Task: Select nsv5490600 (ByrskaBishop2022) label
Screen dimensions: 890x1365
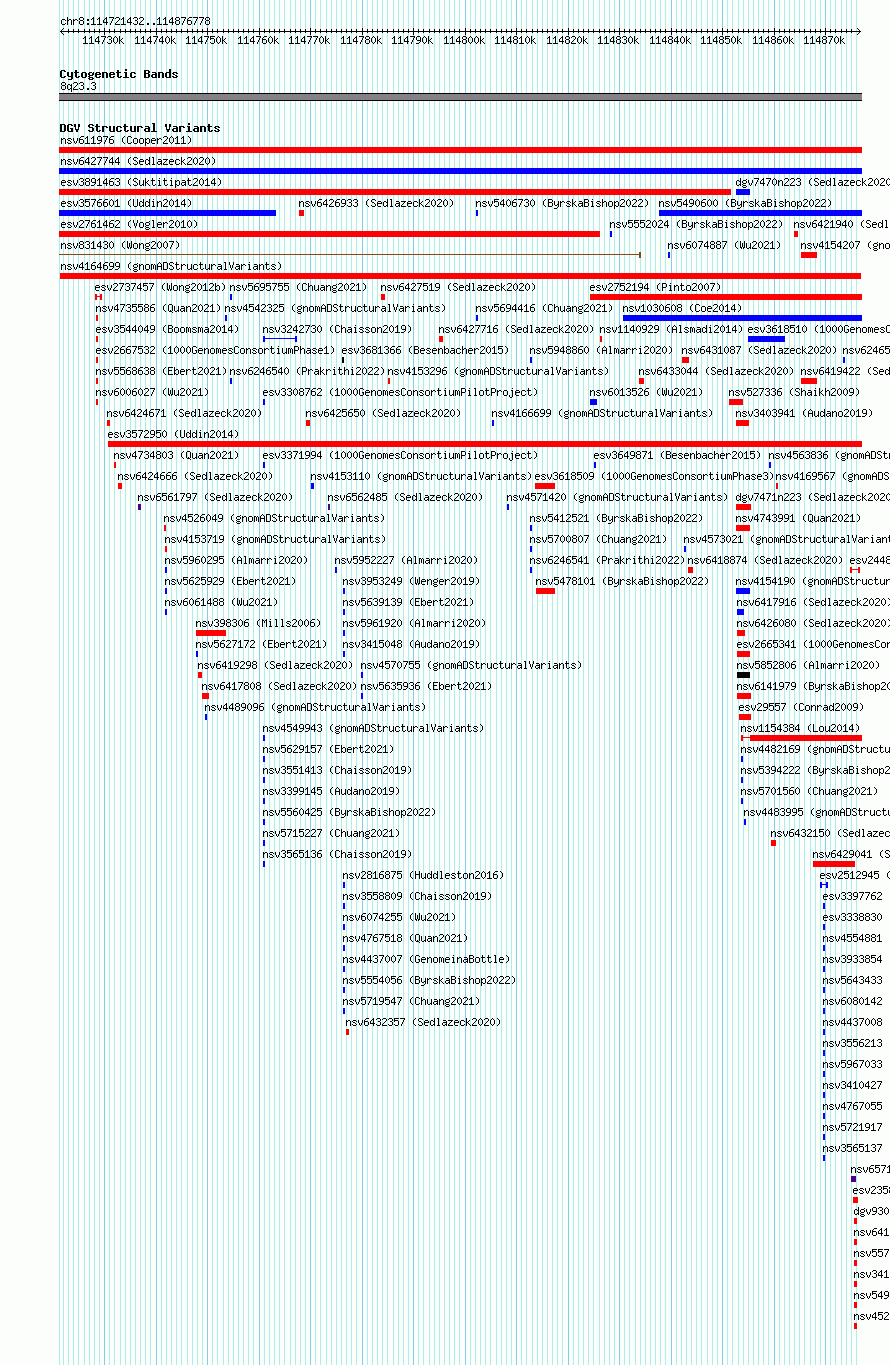Action: pyautogui.click(x=745, y=203)
